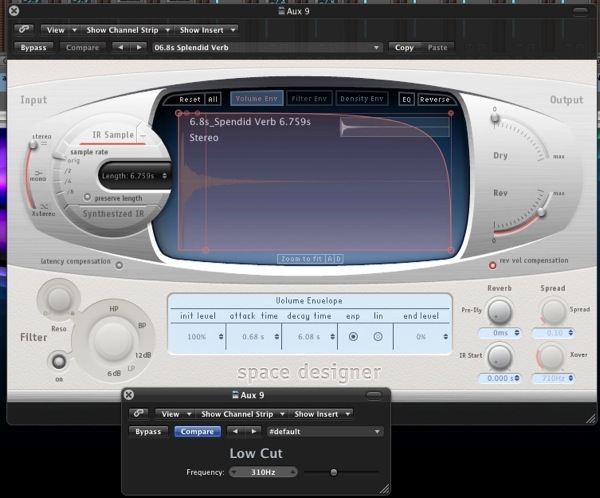Click Zoom to fit
The image size is (600, 498).
[x=301, y=259]
